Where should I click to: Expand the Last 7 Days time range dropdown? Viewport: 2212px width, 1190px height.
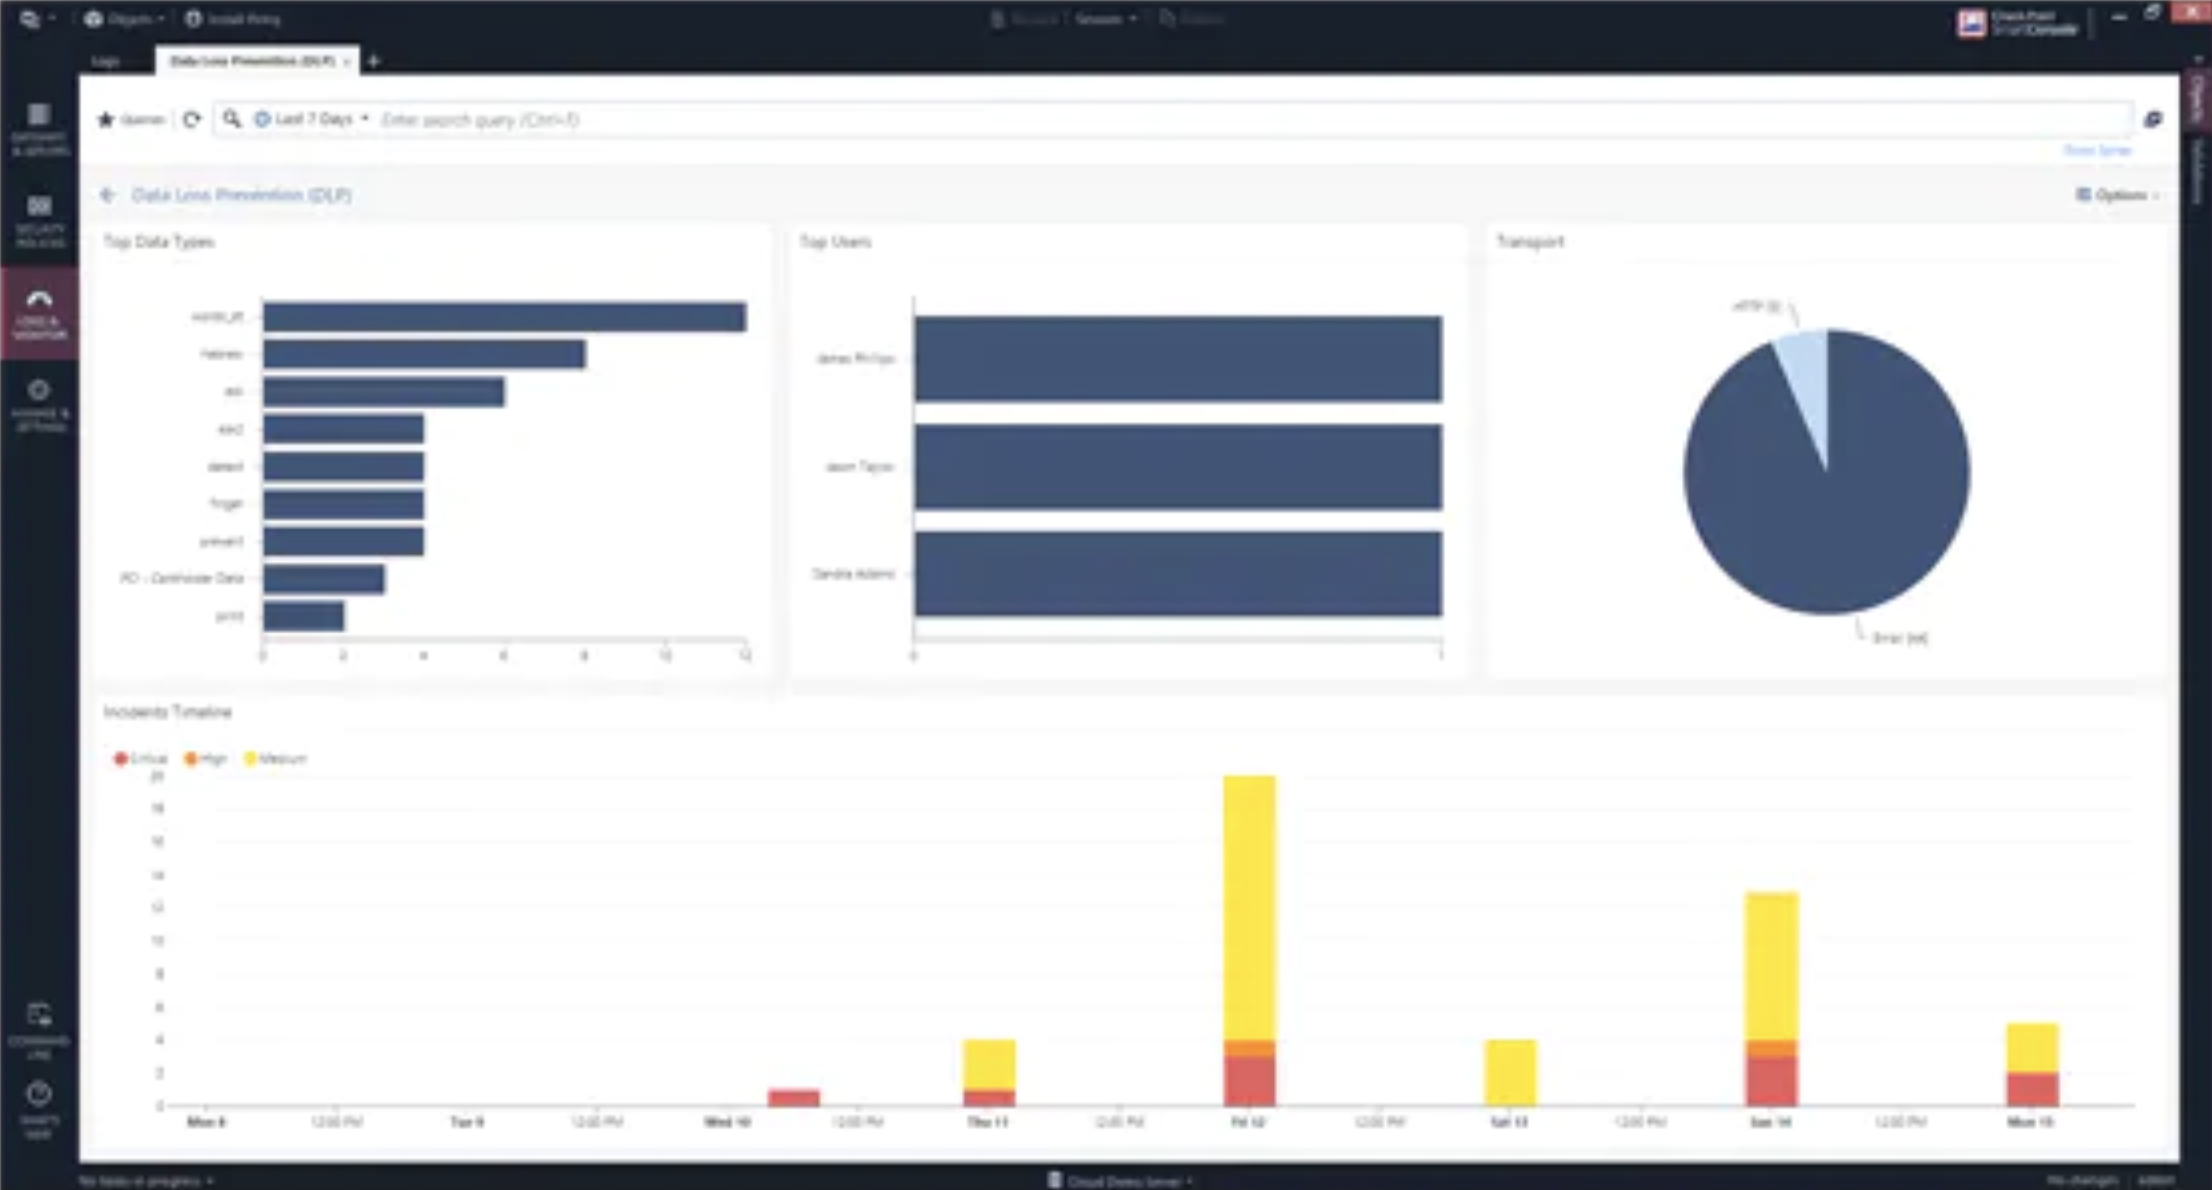(312, 119)
